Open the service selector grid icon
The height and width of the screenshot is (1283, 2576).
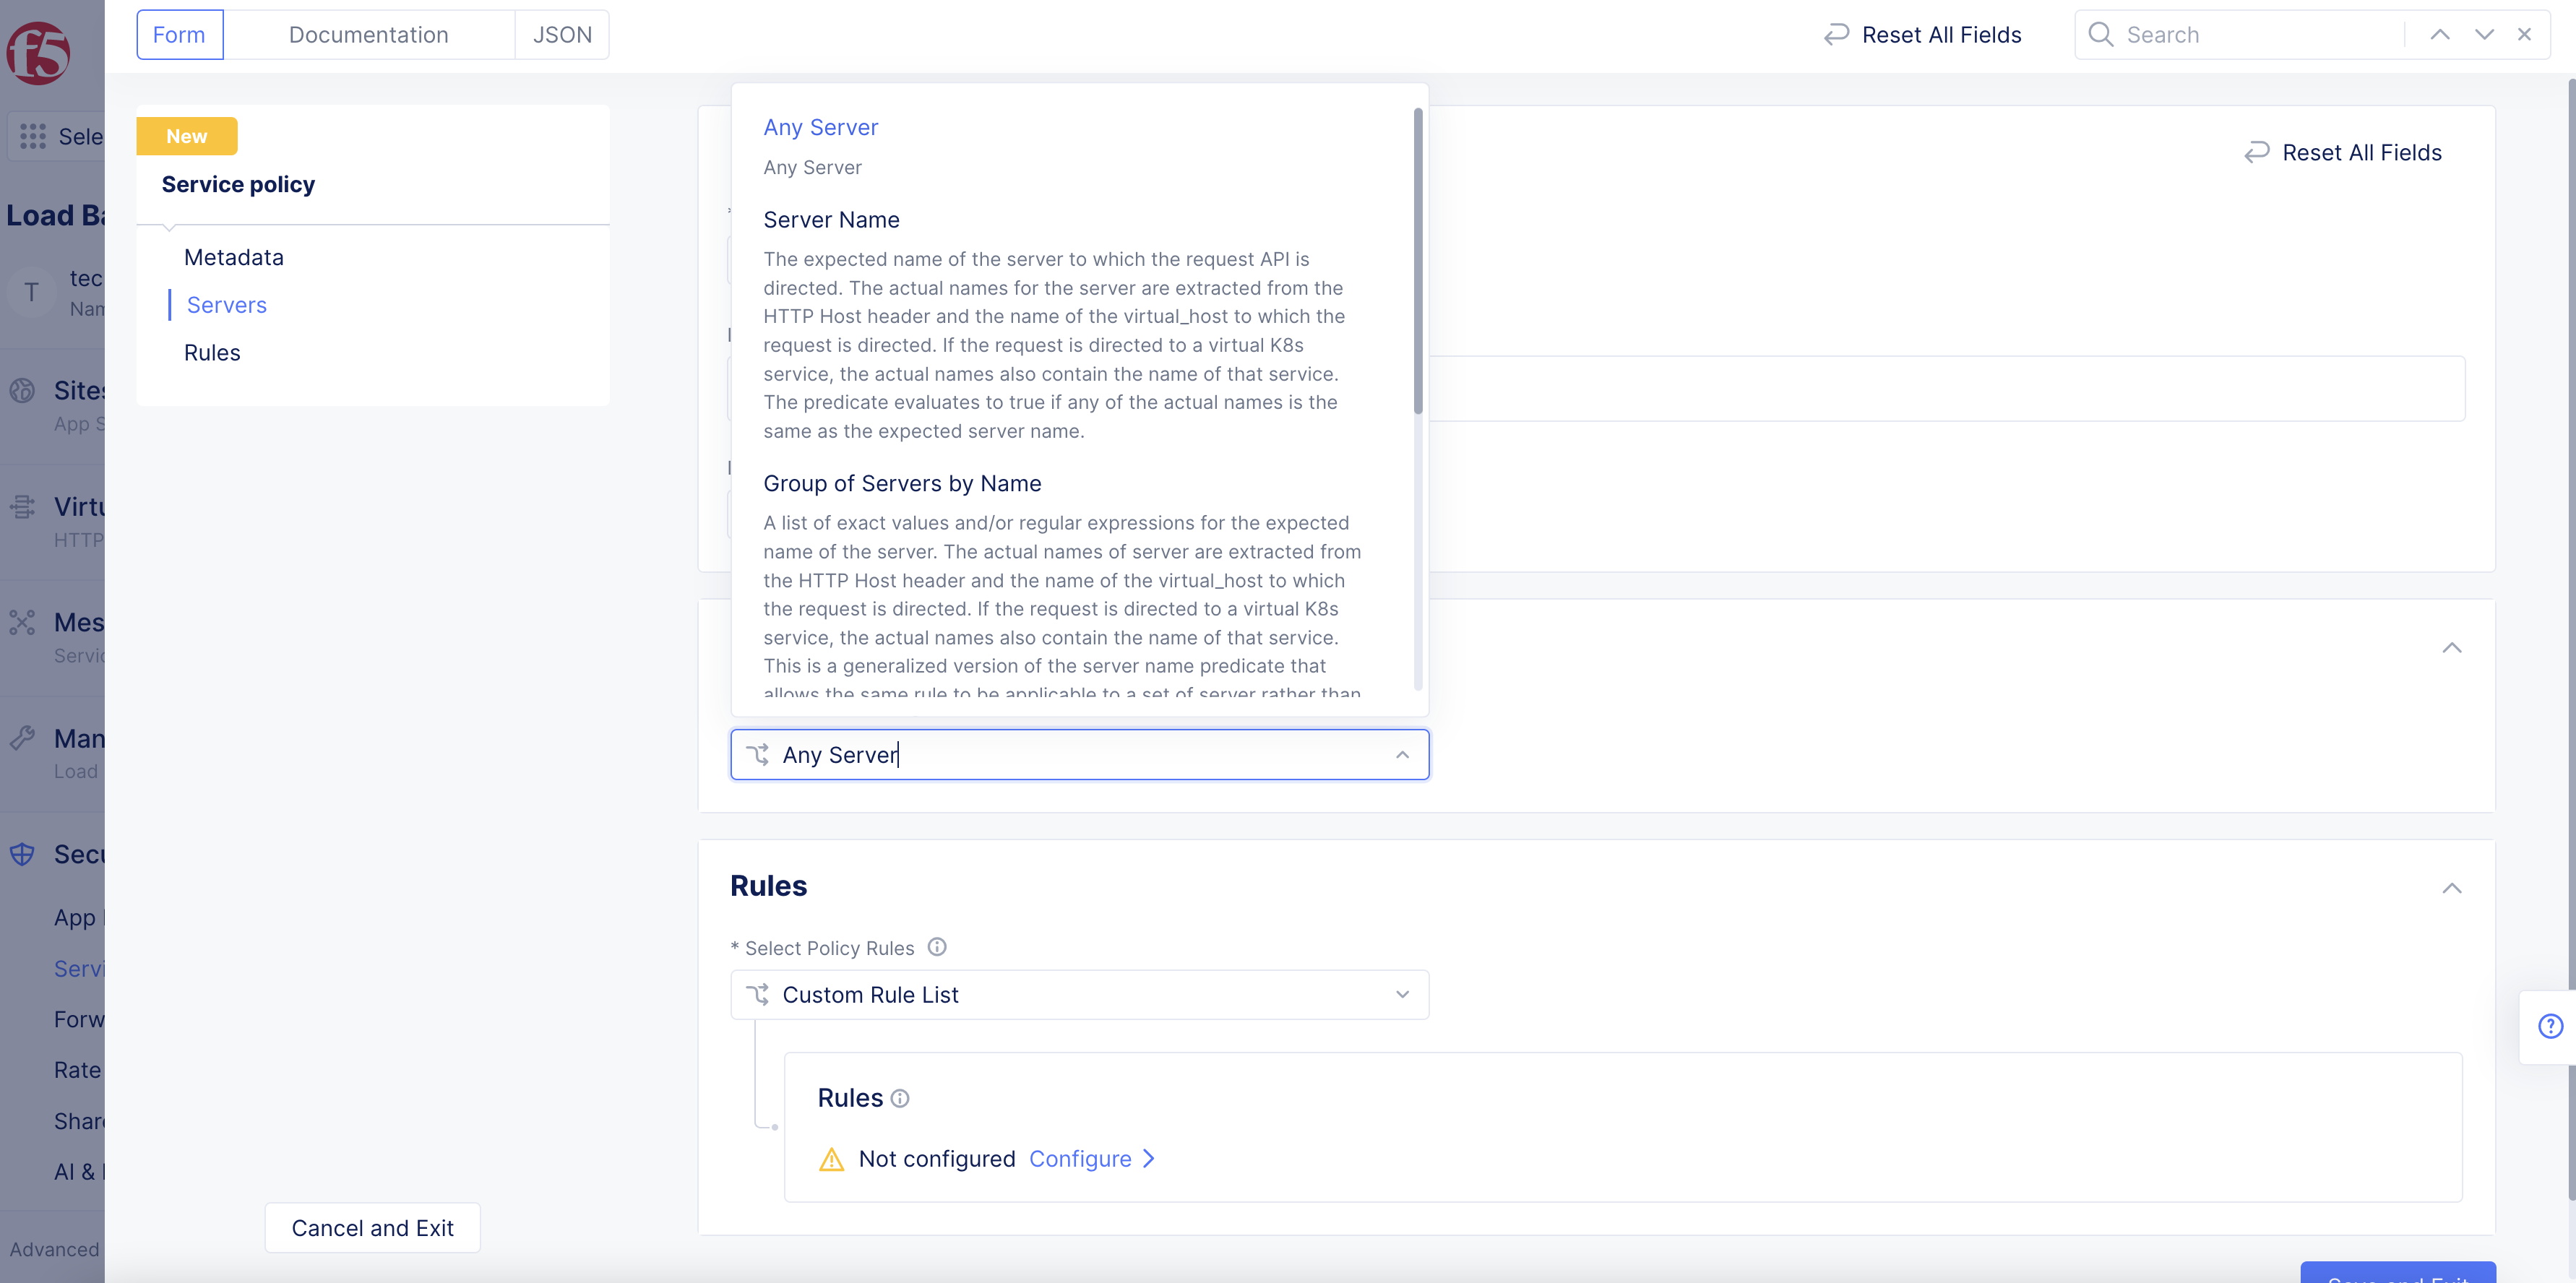[33, 137]
